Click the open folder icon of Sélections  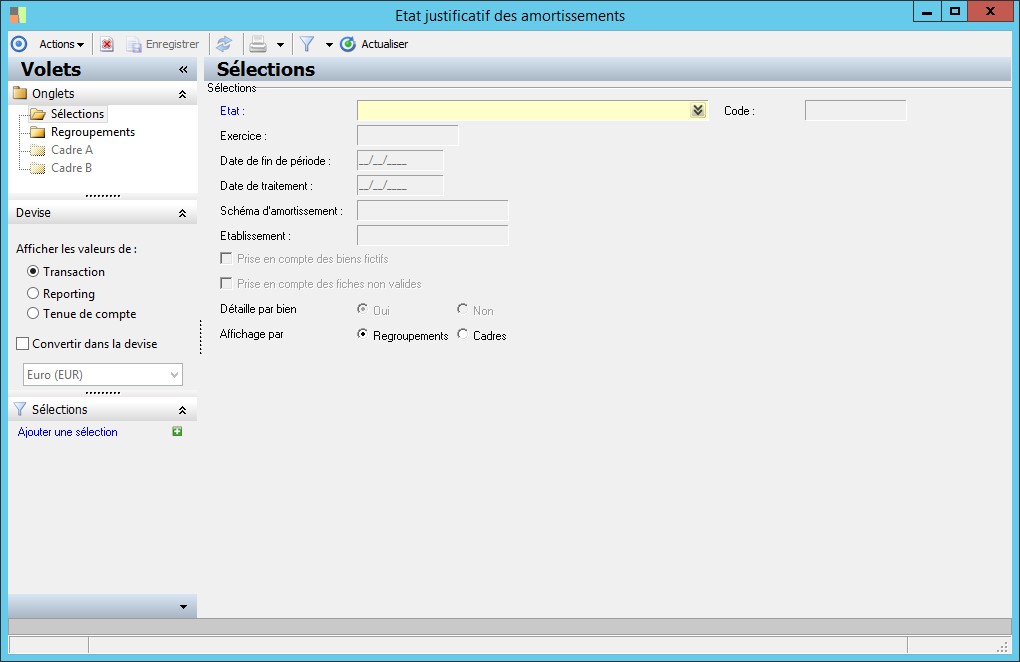[x=38, y=114]
